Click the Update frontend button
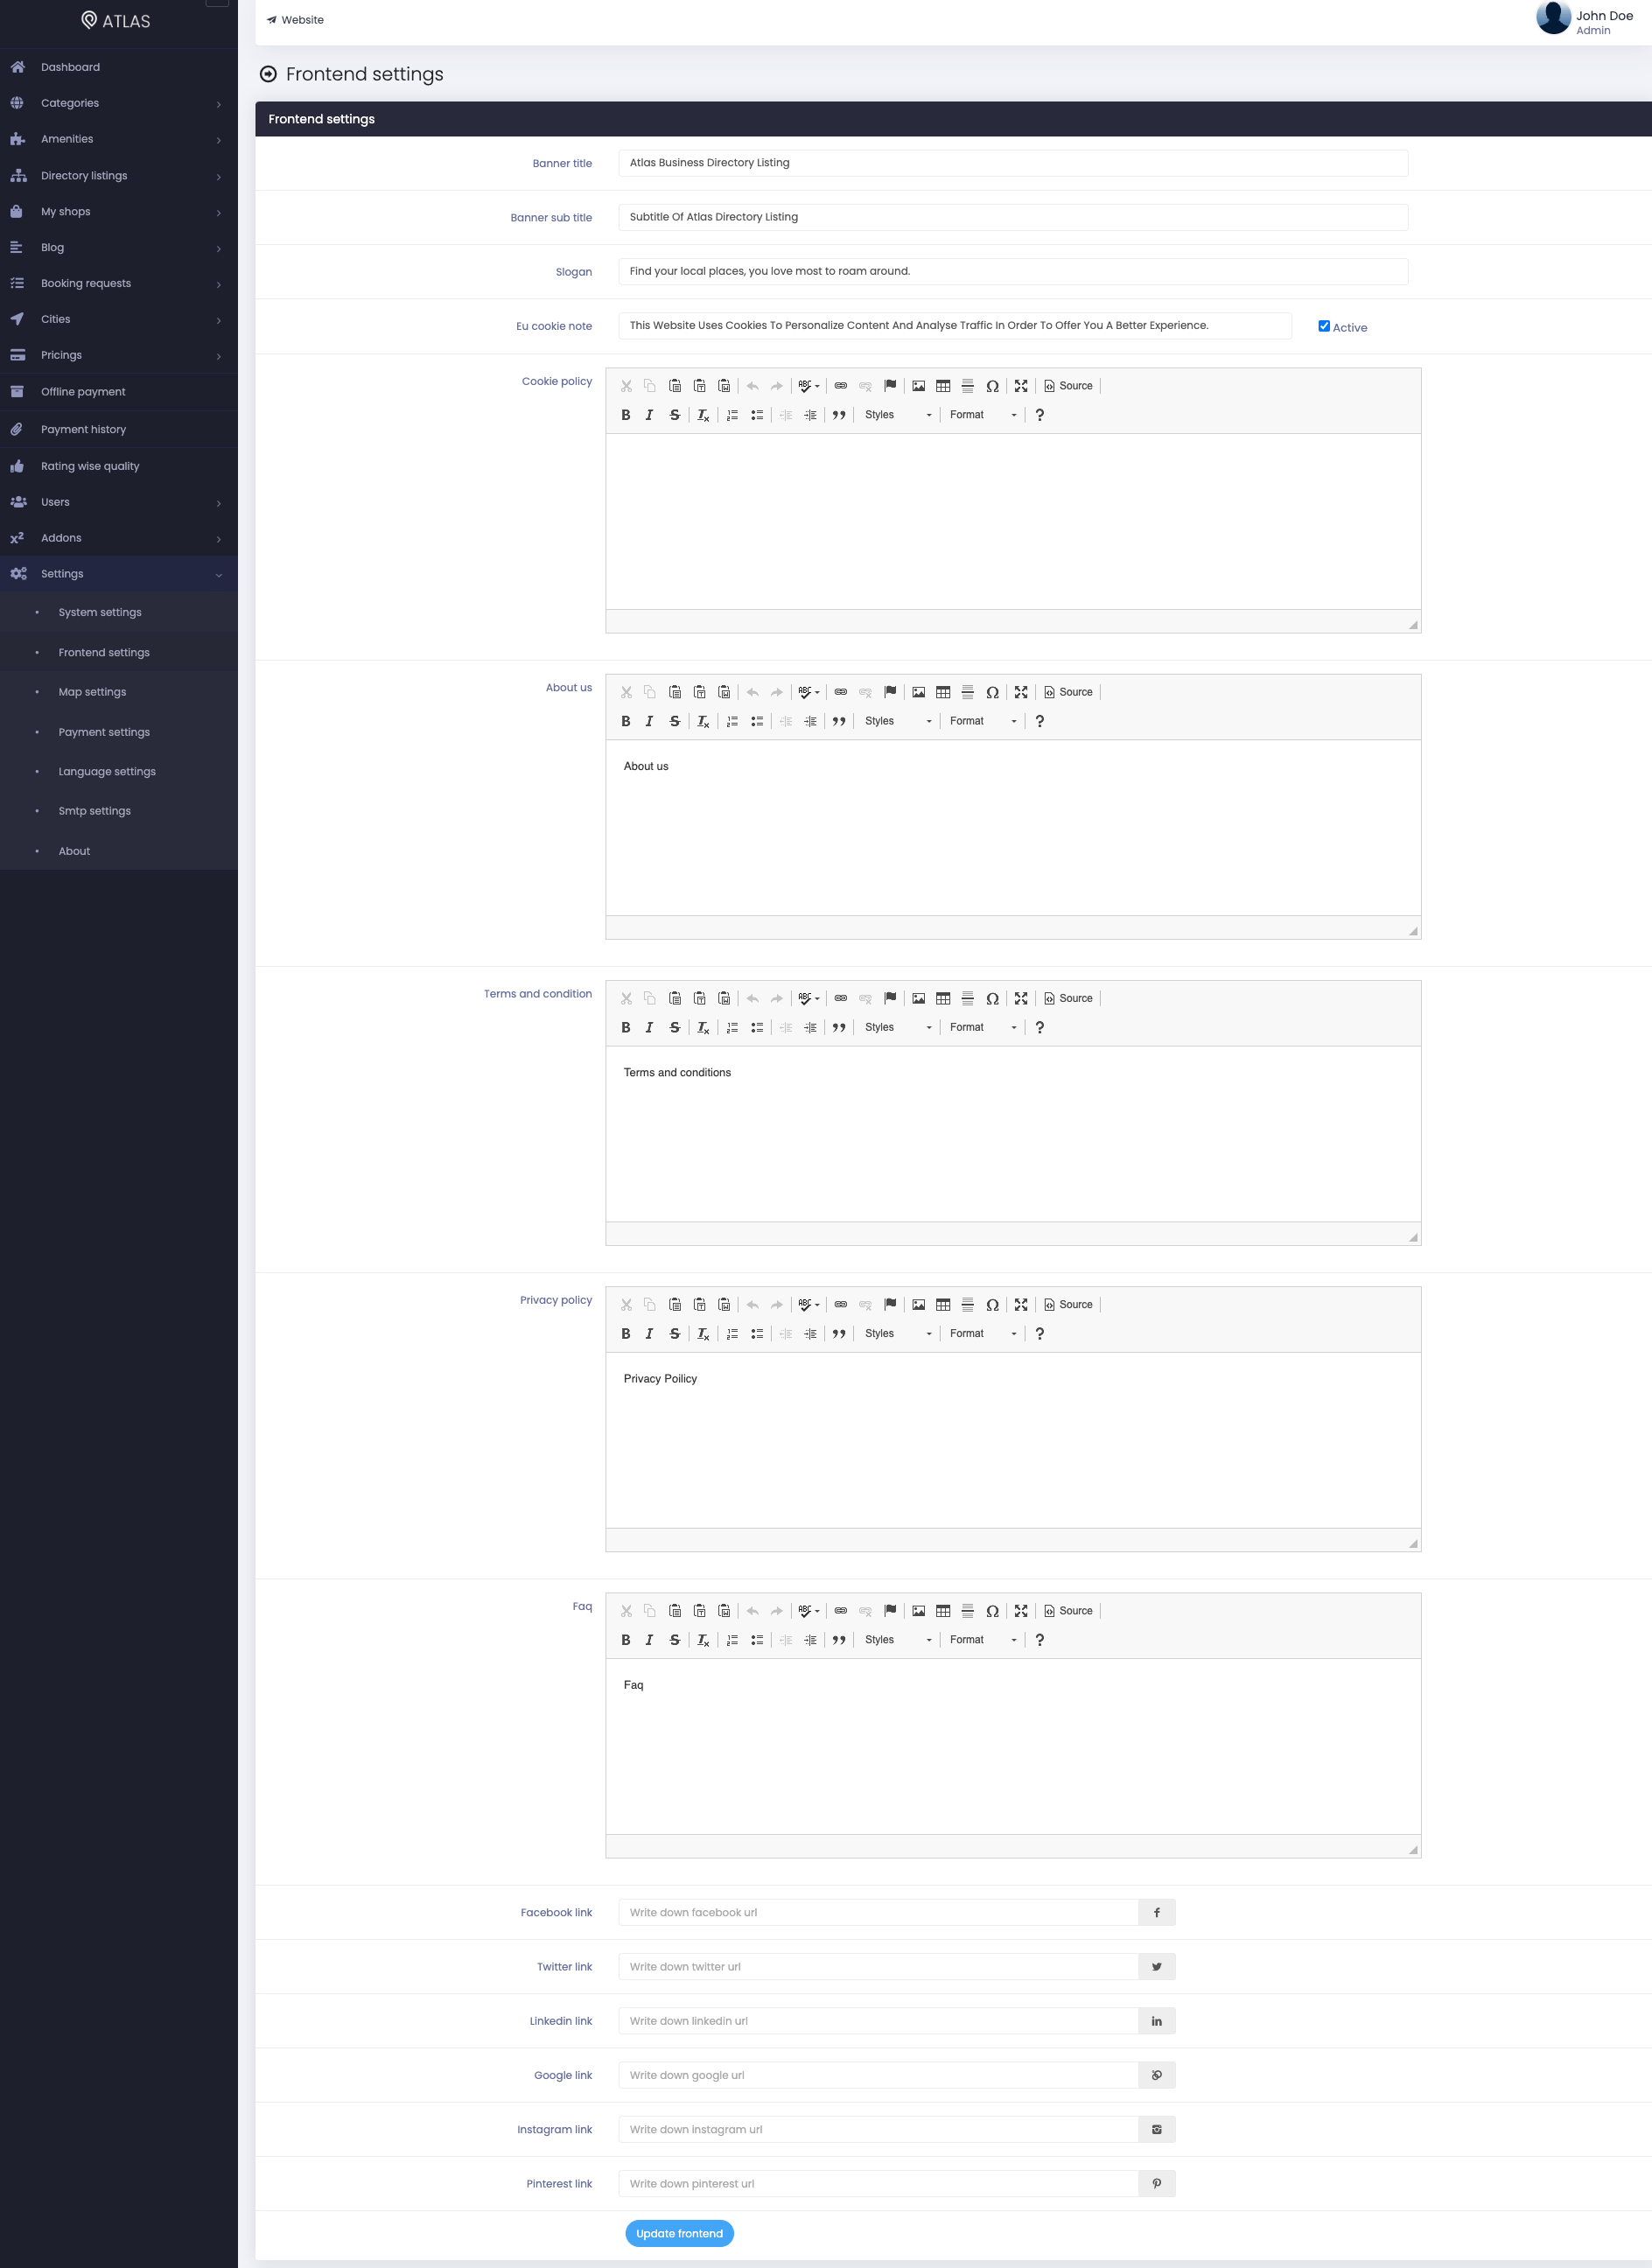 [679, 2233]
